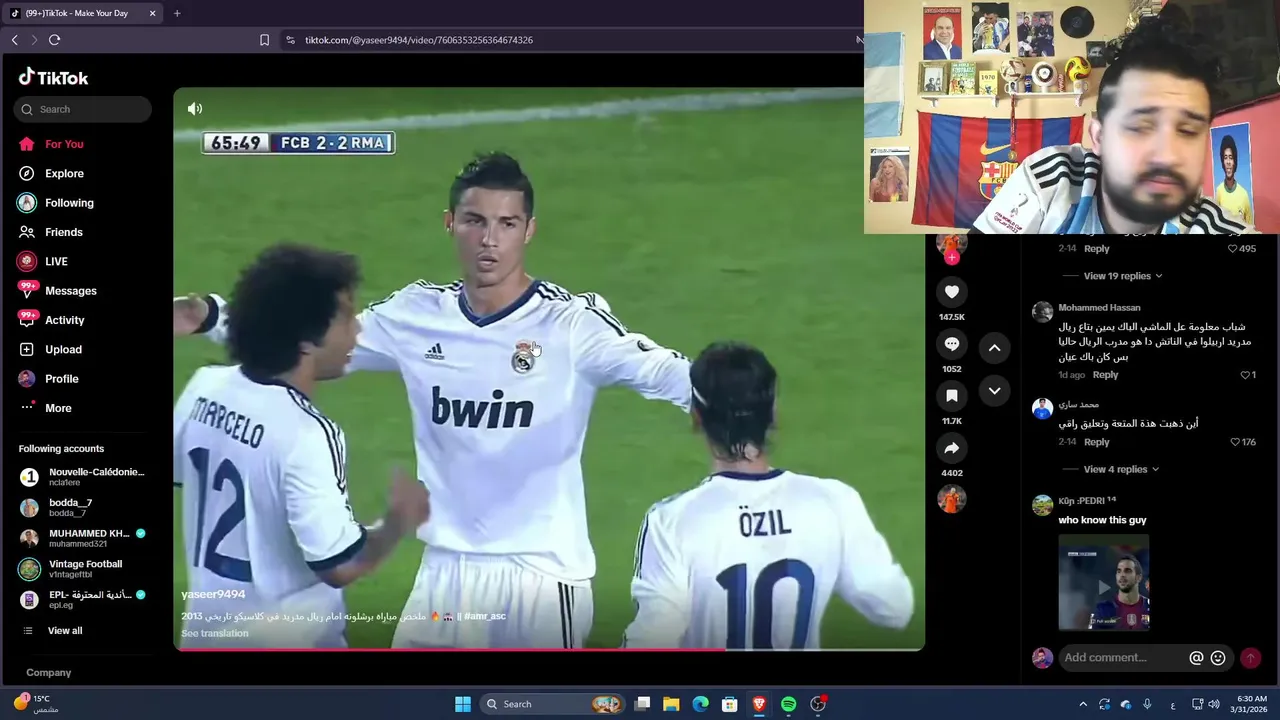Expand the More menu
This screenshot has height=720, width=1280.
click(58, 408)
